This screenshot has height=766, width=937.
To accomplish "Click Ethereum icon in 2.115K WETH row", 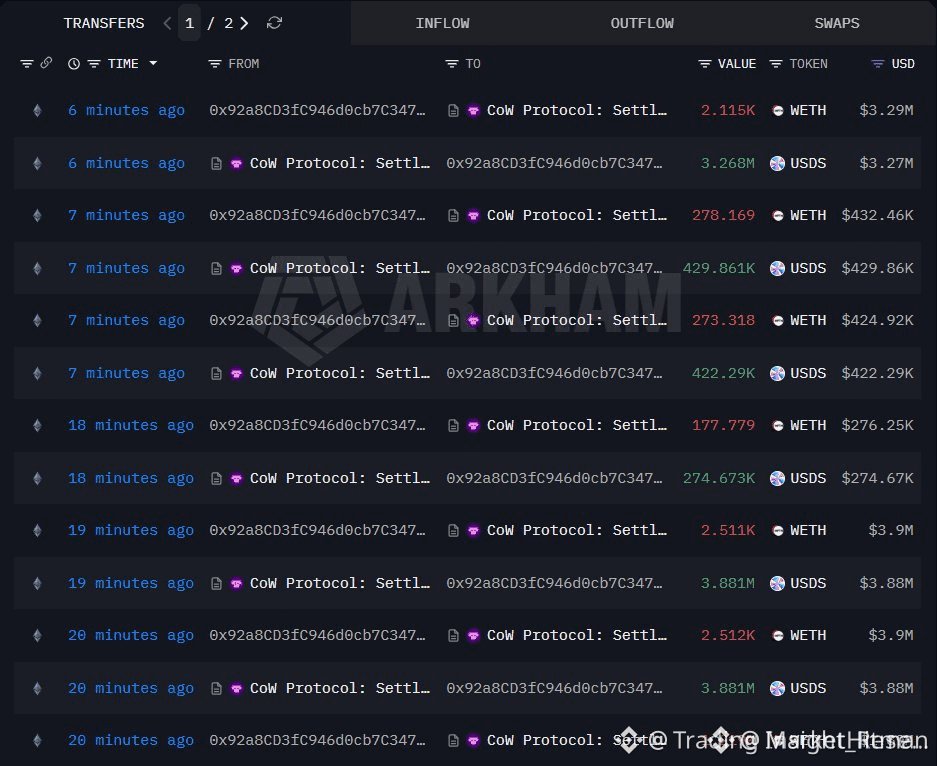I will (x=38, y=111).
